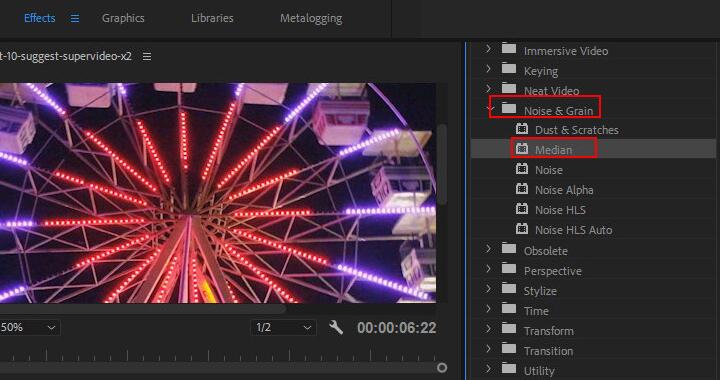This screenshot has width=720, height=380.
Task: Open the Effects workspace tab
Action: 39,18
